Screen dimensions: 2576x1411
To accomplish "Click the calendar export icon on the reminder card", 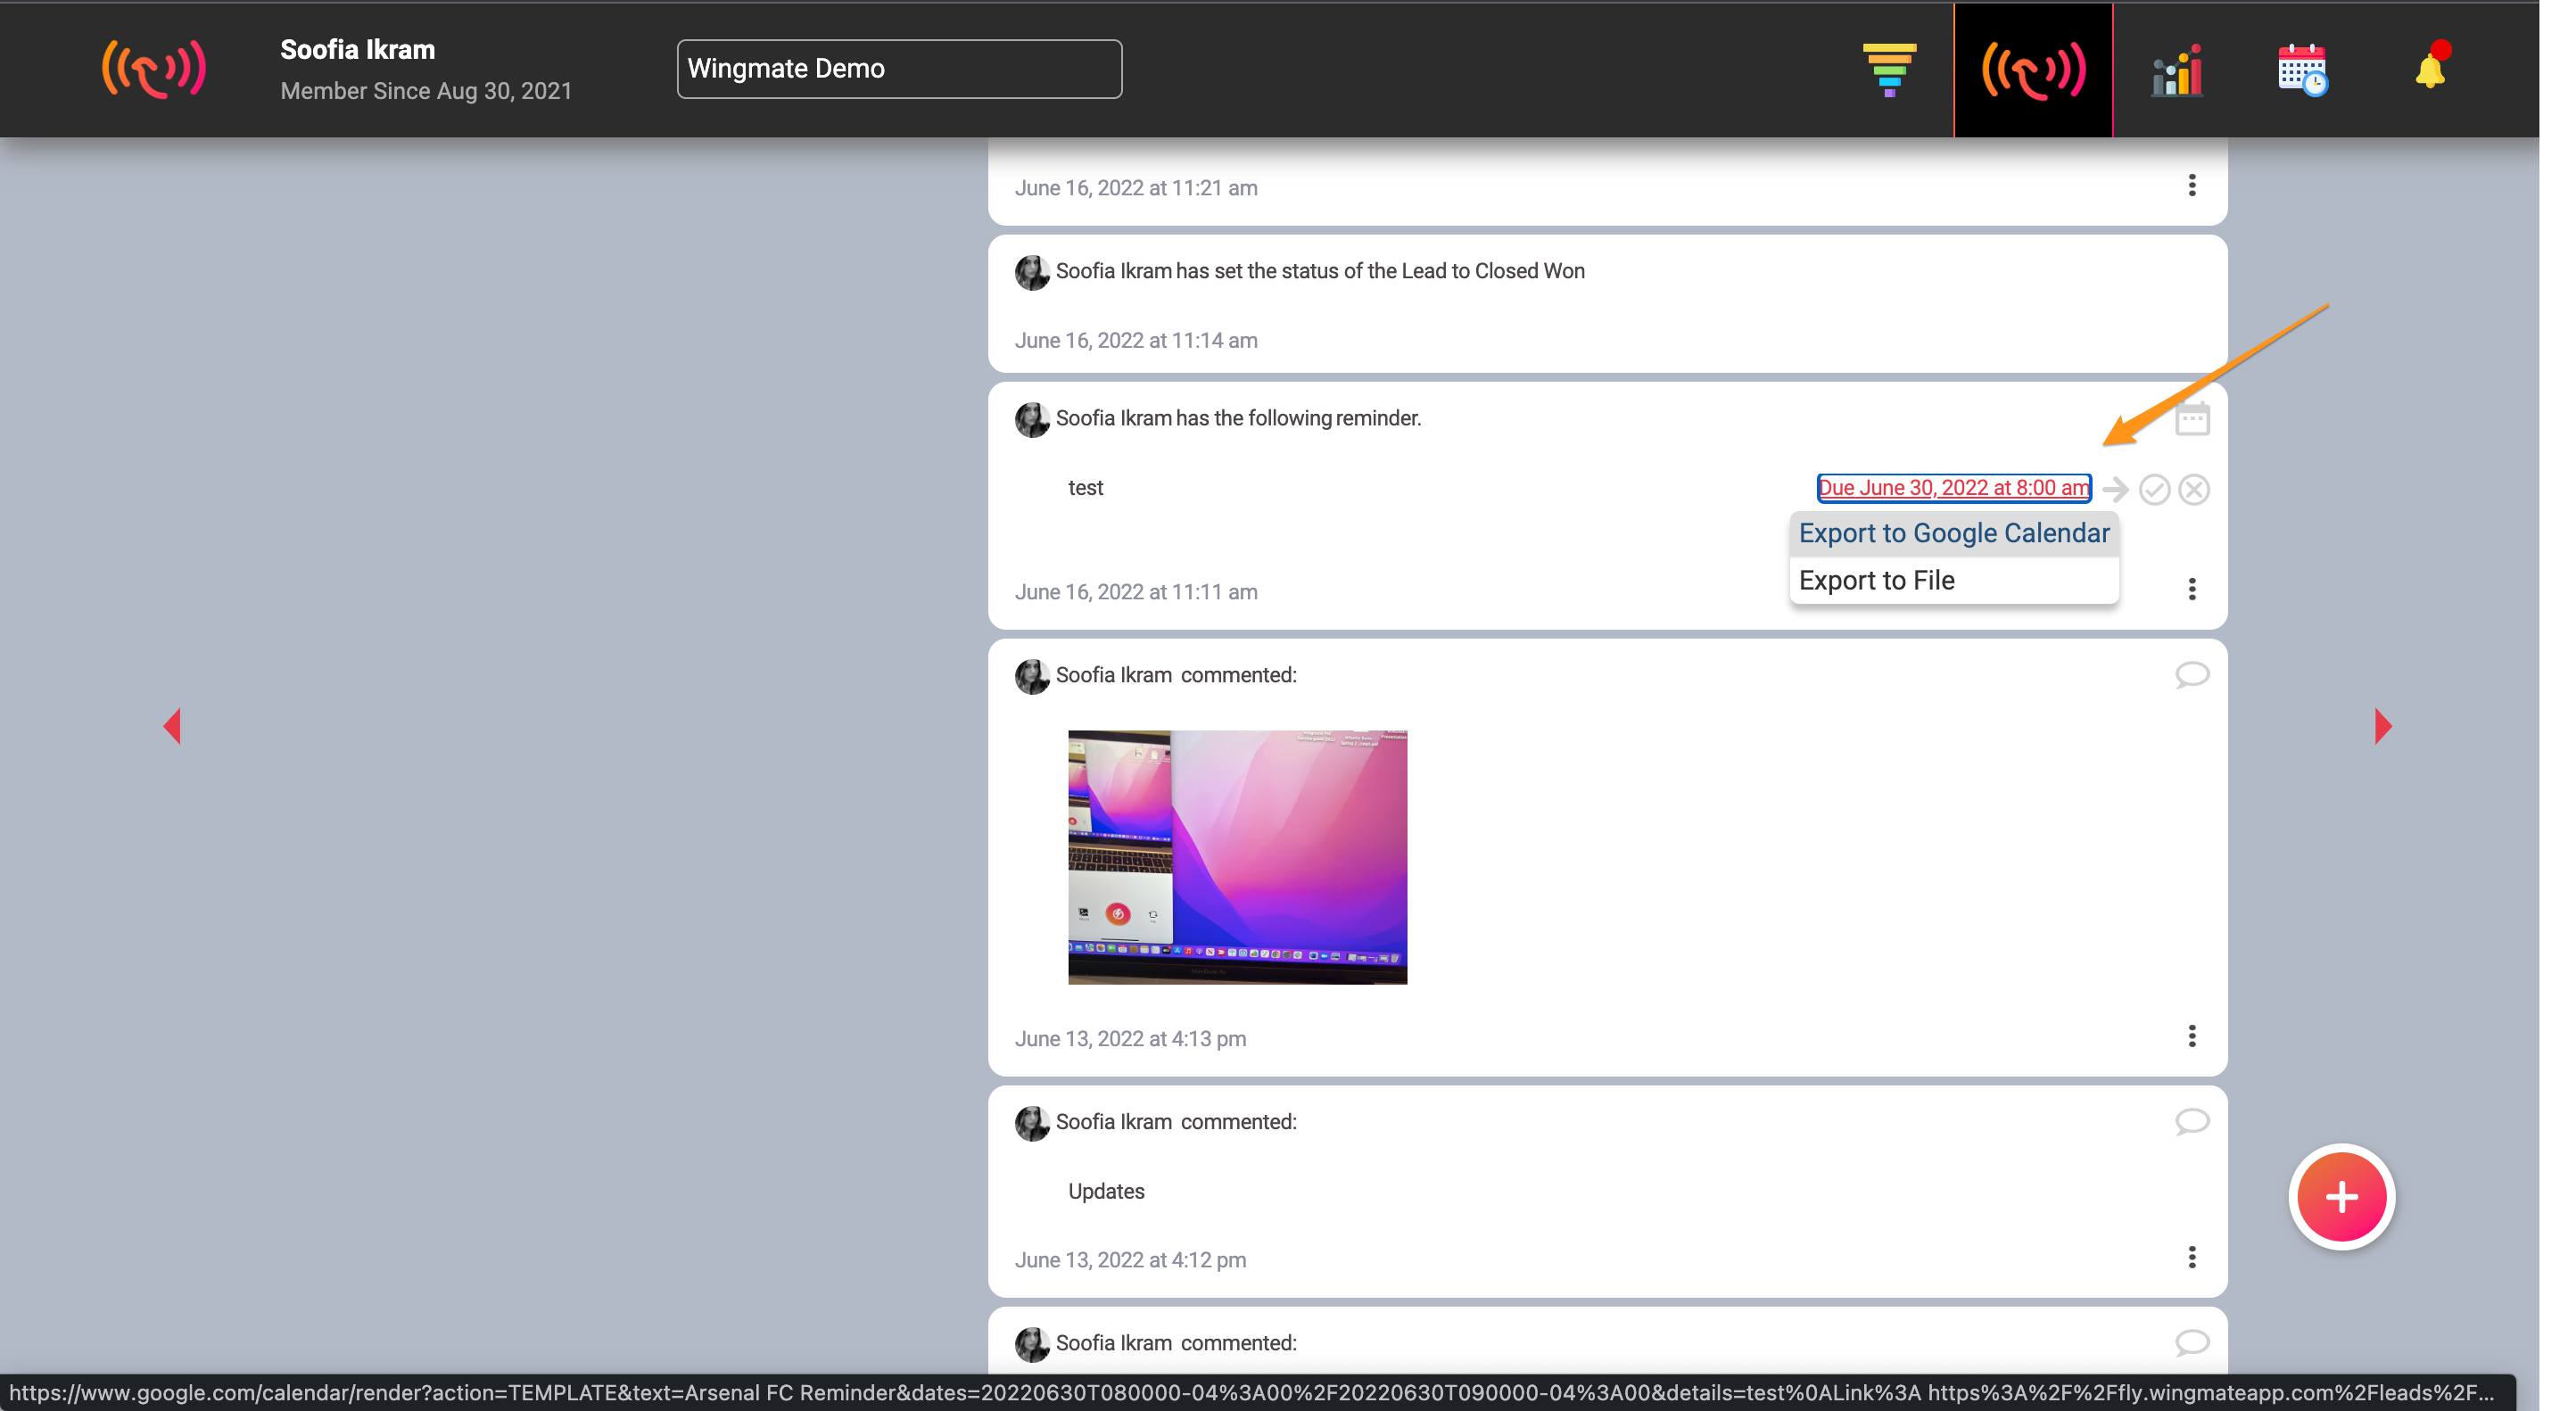I will click(x=2192, y=419).
